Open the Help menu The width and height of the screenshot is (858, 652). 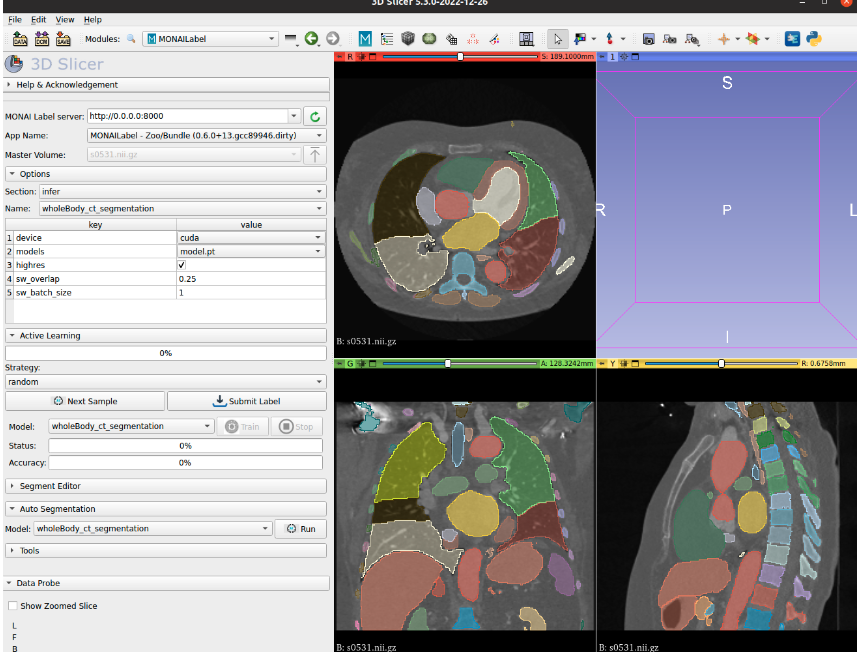(92, 20)
